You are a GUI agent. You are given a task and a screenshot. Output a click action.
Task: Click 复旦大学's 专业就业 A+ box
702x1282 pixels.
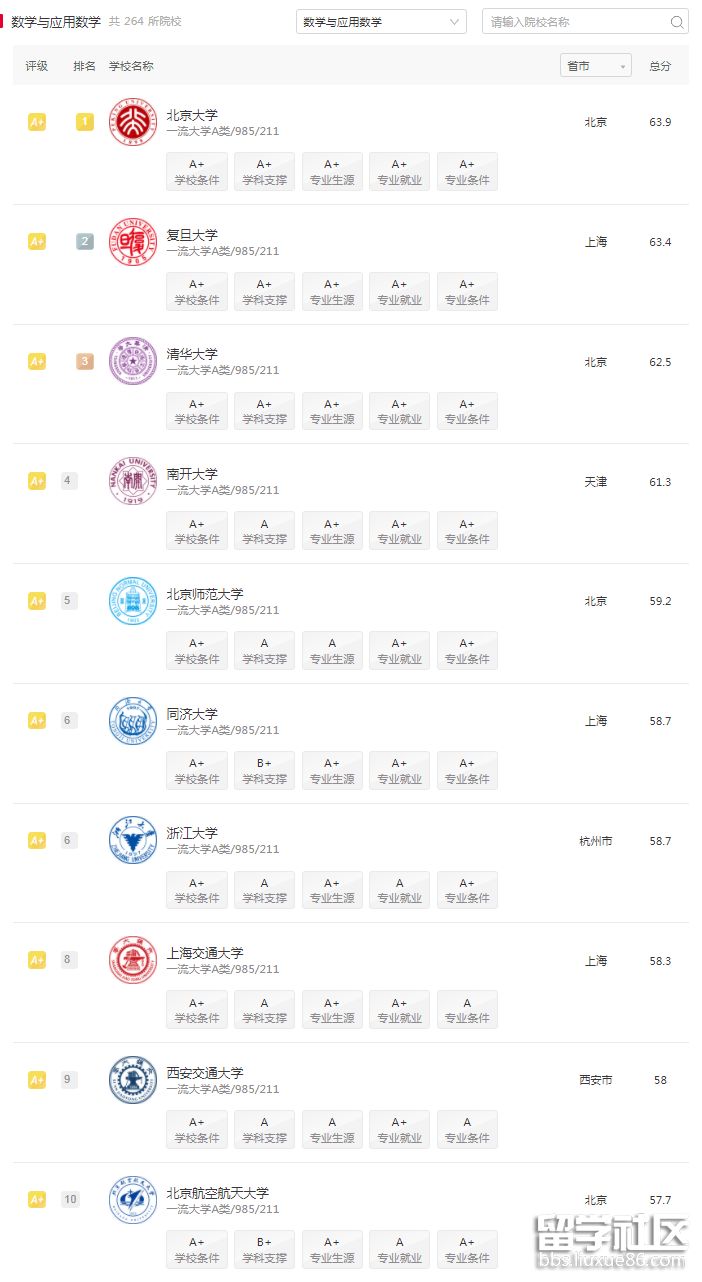[x=399, y=291]
